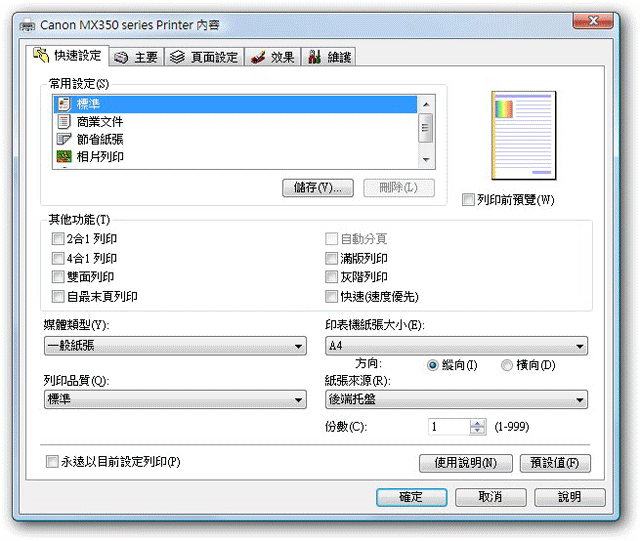Select 橫向 orientation radio button

(507, 365)
